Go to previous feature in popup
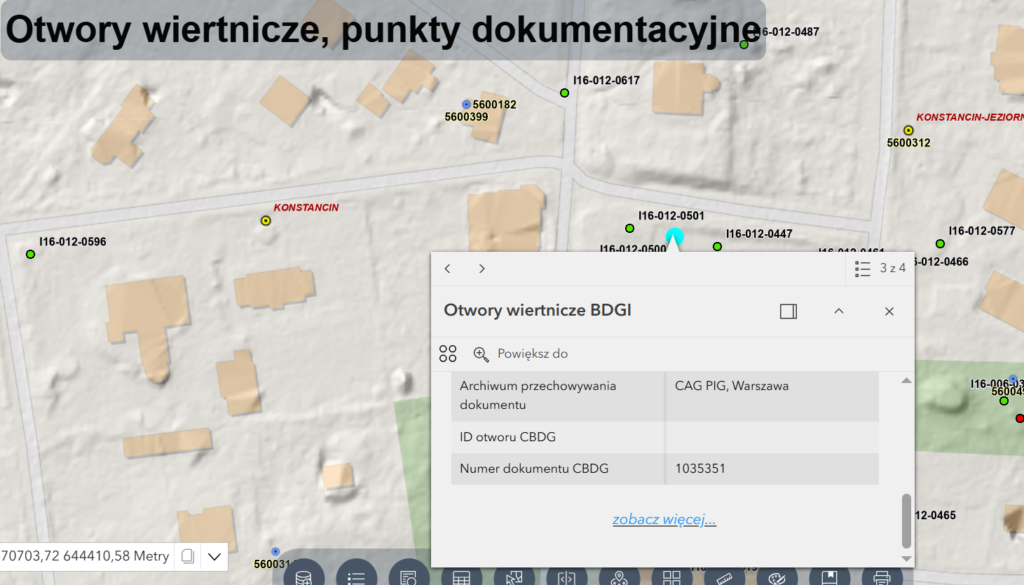 (x=448, y=269)
